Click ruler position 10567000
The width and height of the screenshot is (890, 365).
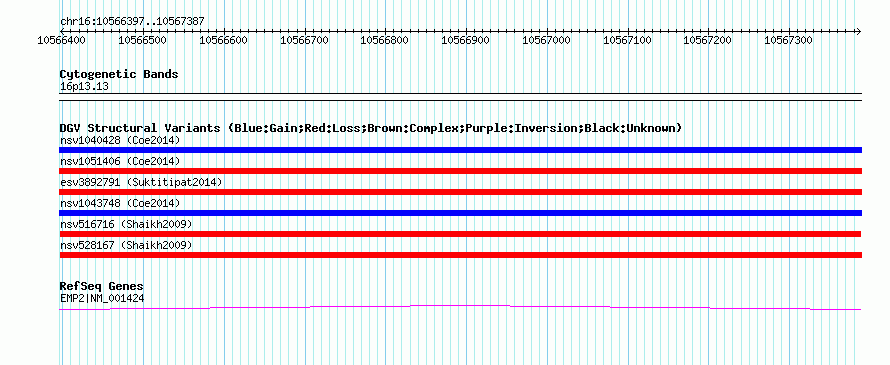tap(546, 40)
